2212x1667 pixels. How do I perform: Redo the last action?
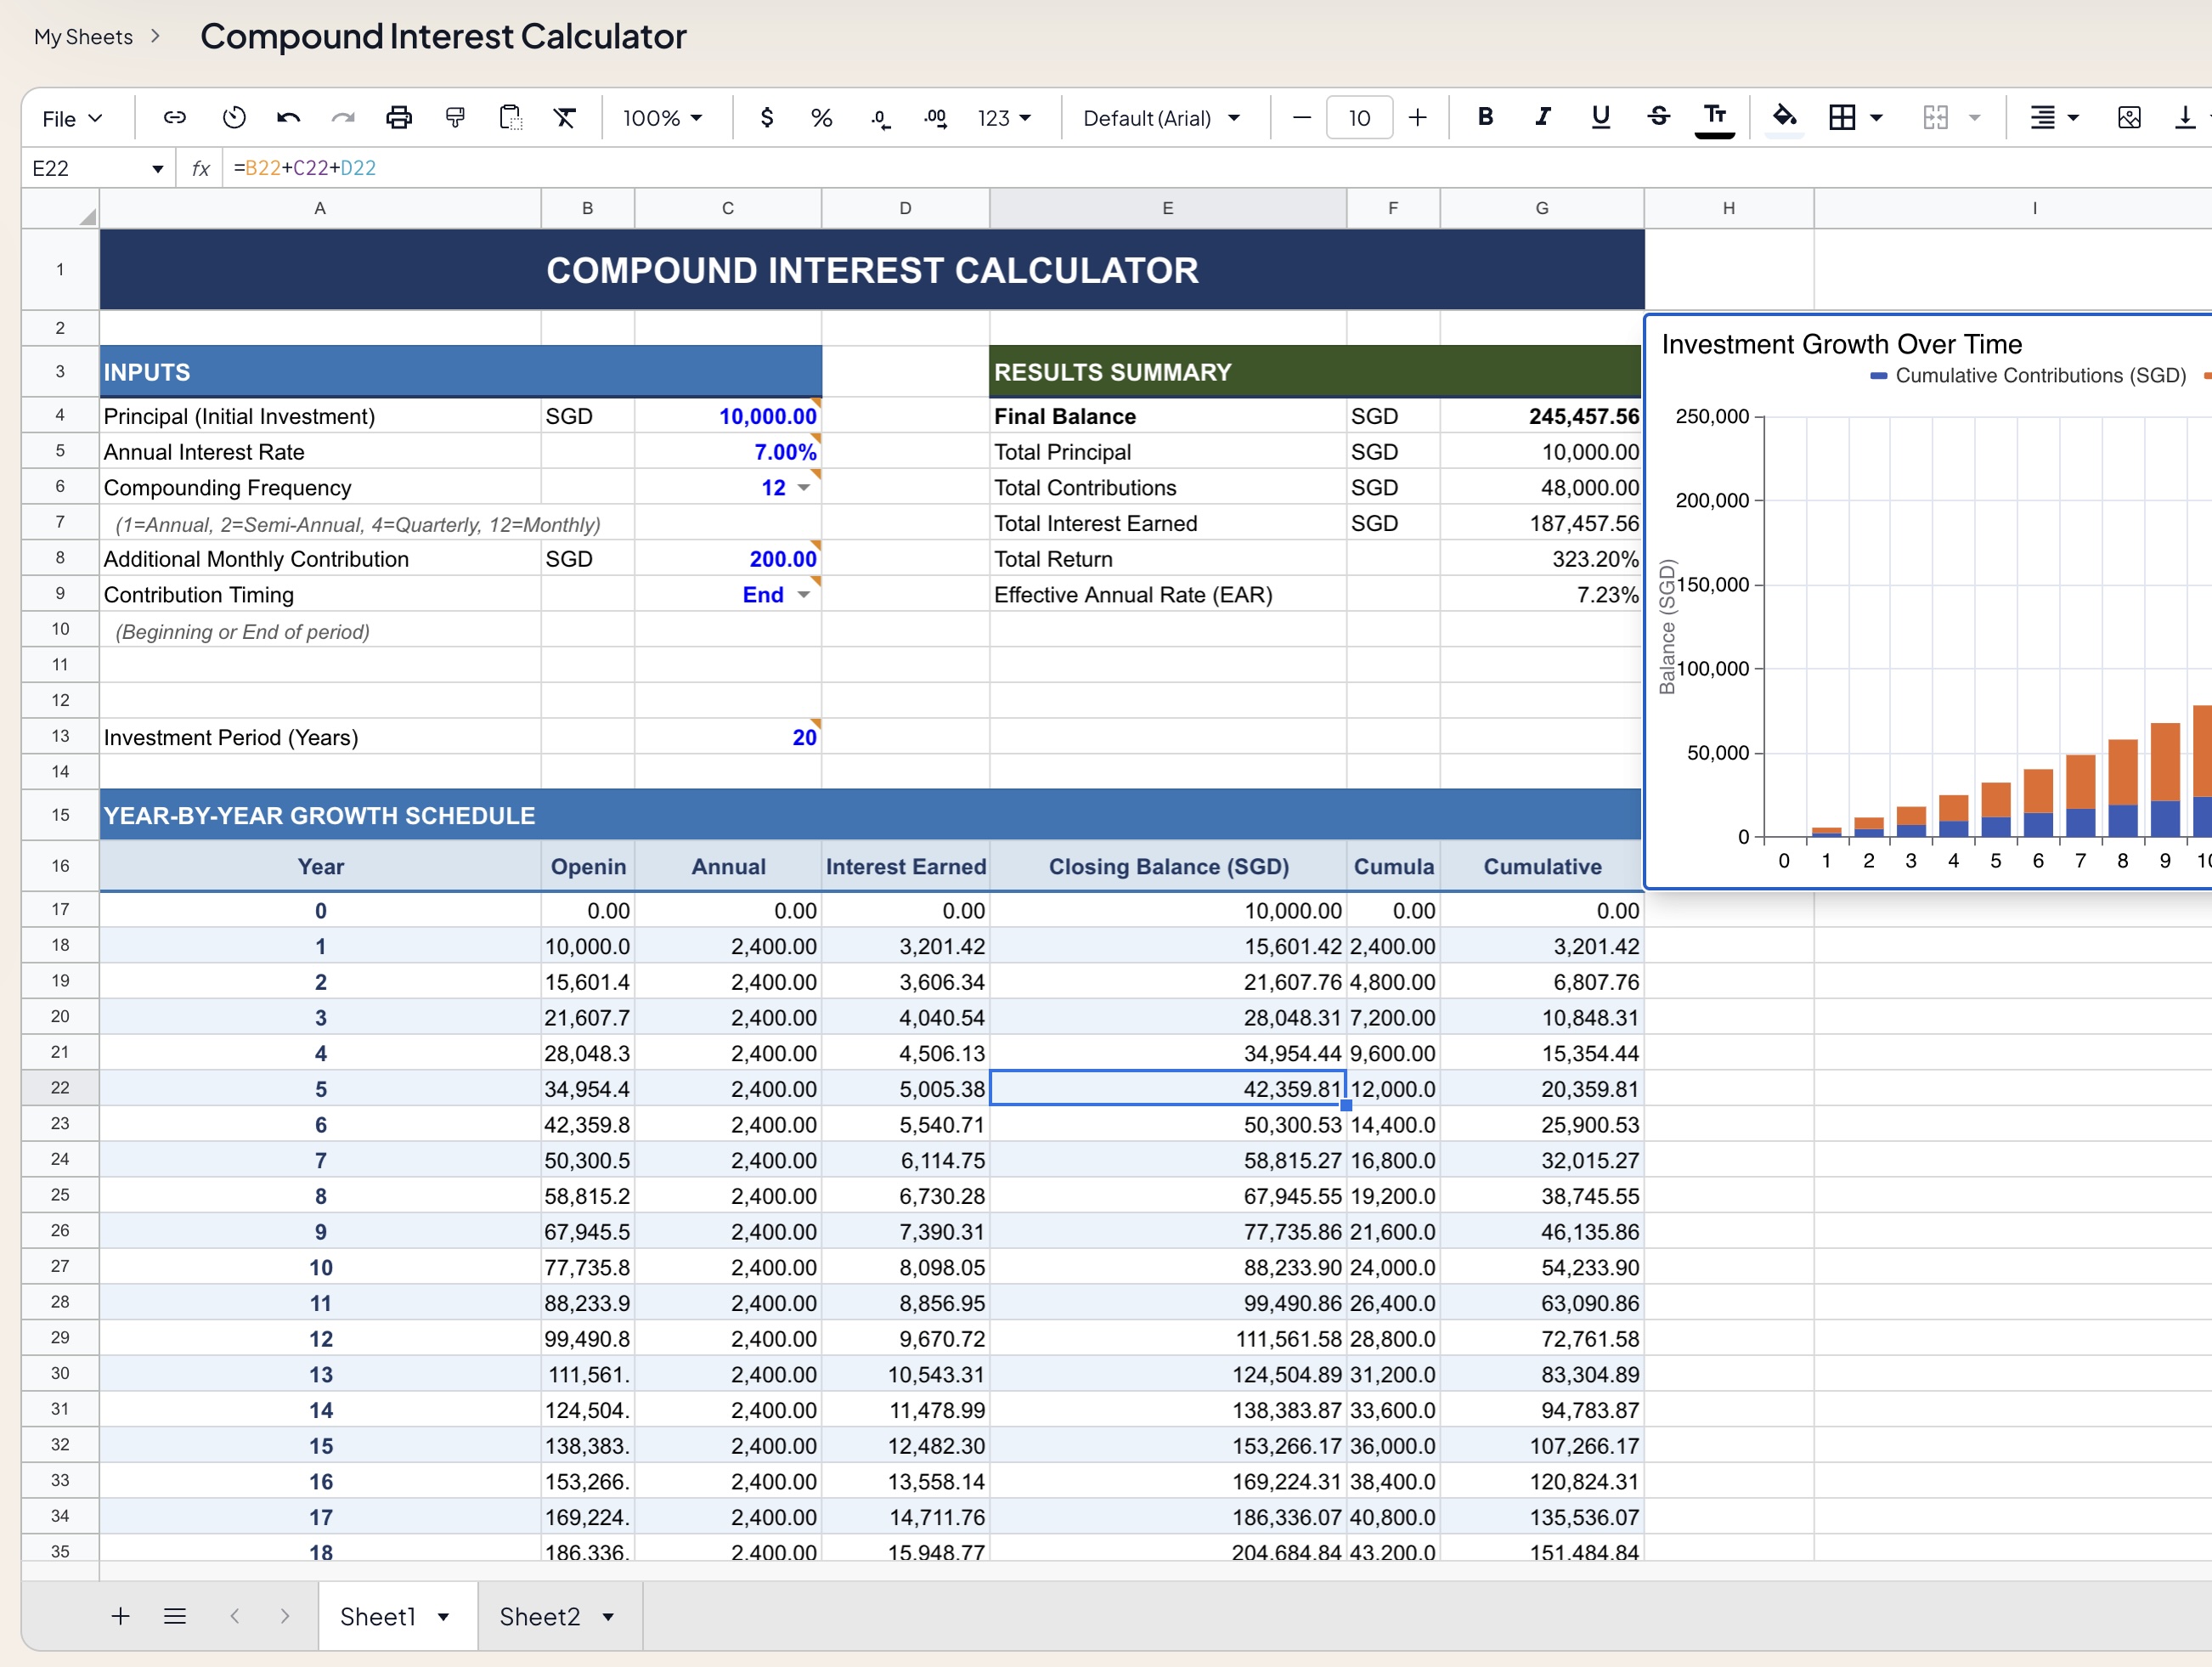(343, 118)
